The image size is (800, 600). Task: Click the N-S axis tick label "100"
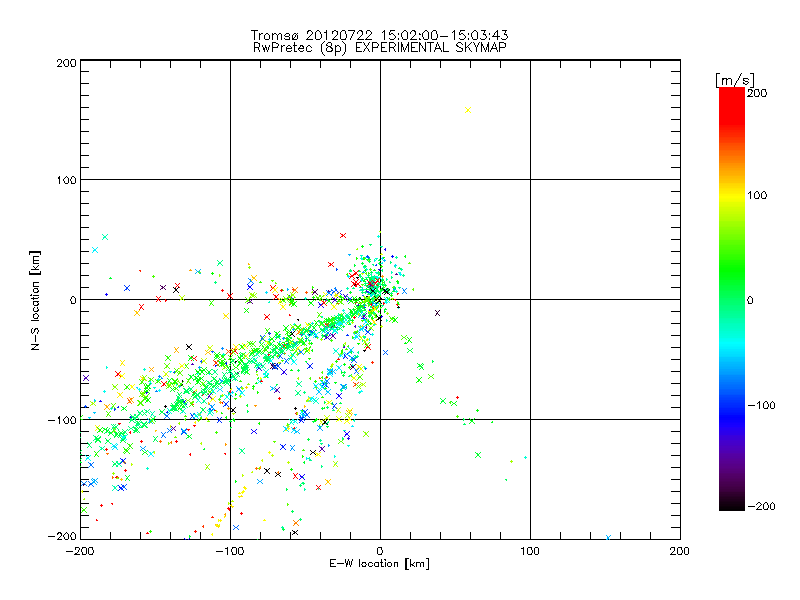pos(66,180)
